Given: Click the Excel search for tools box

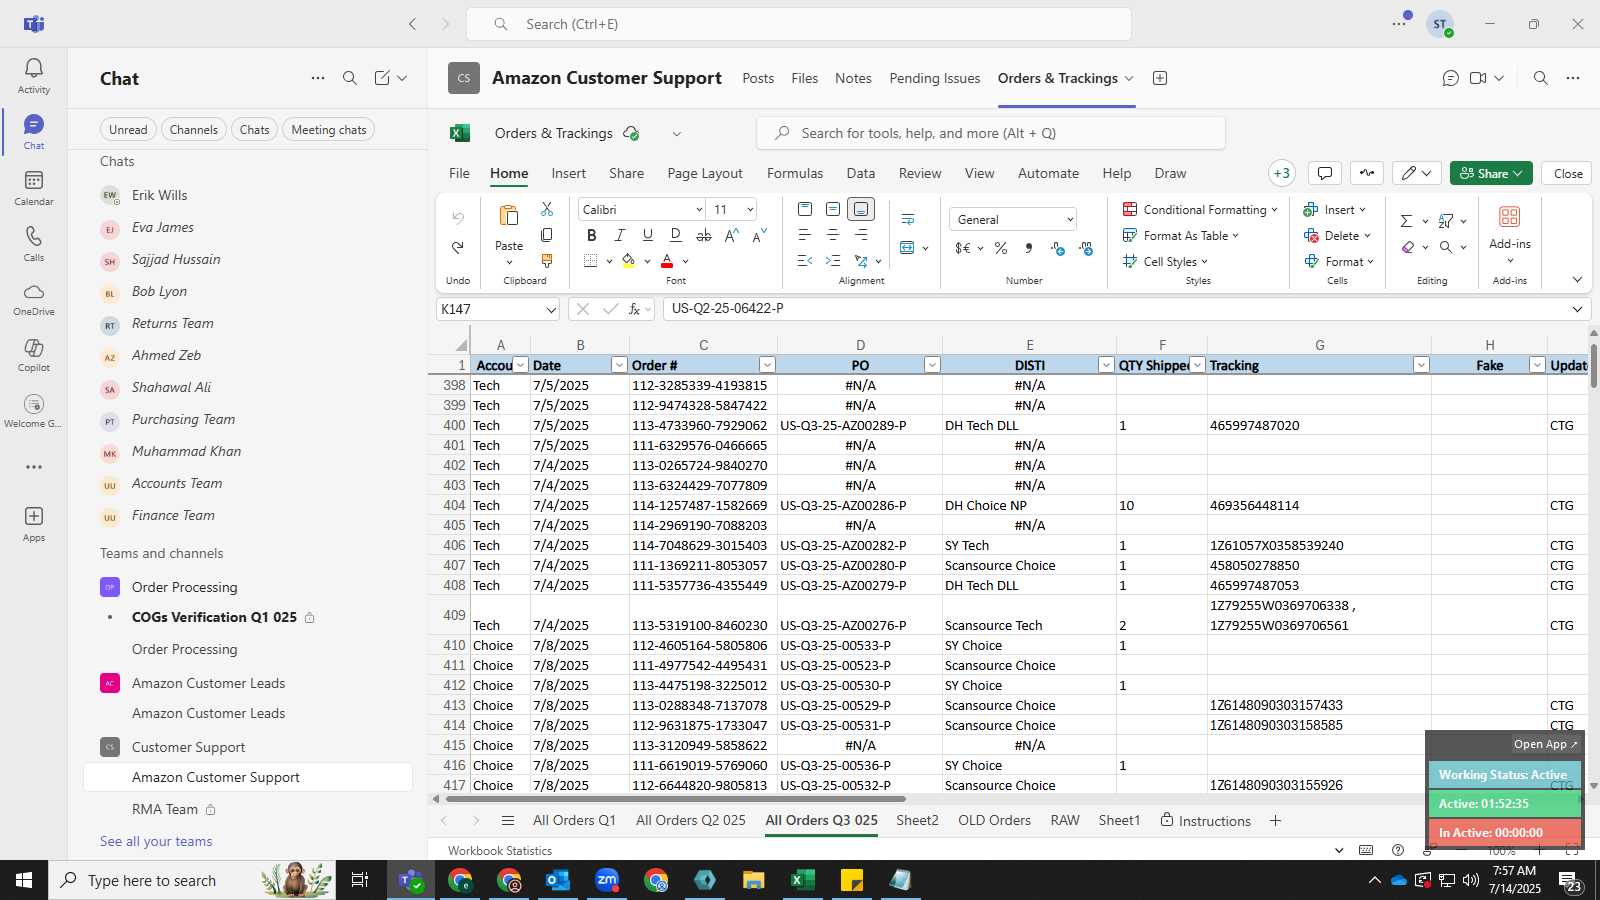Looking at the screenshot, I should (x=991, y=133).
